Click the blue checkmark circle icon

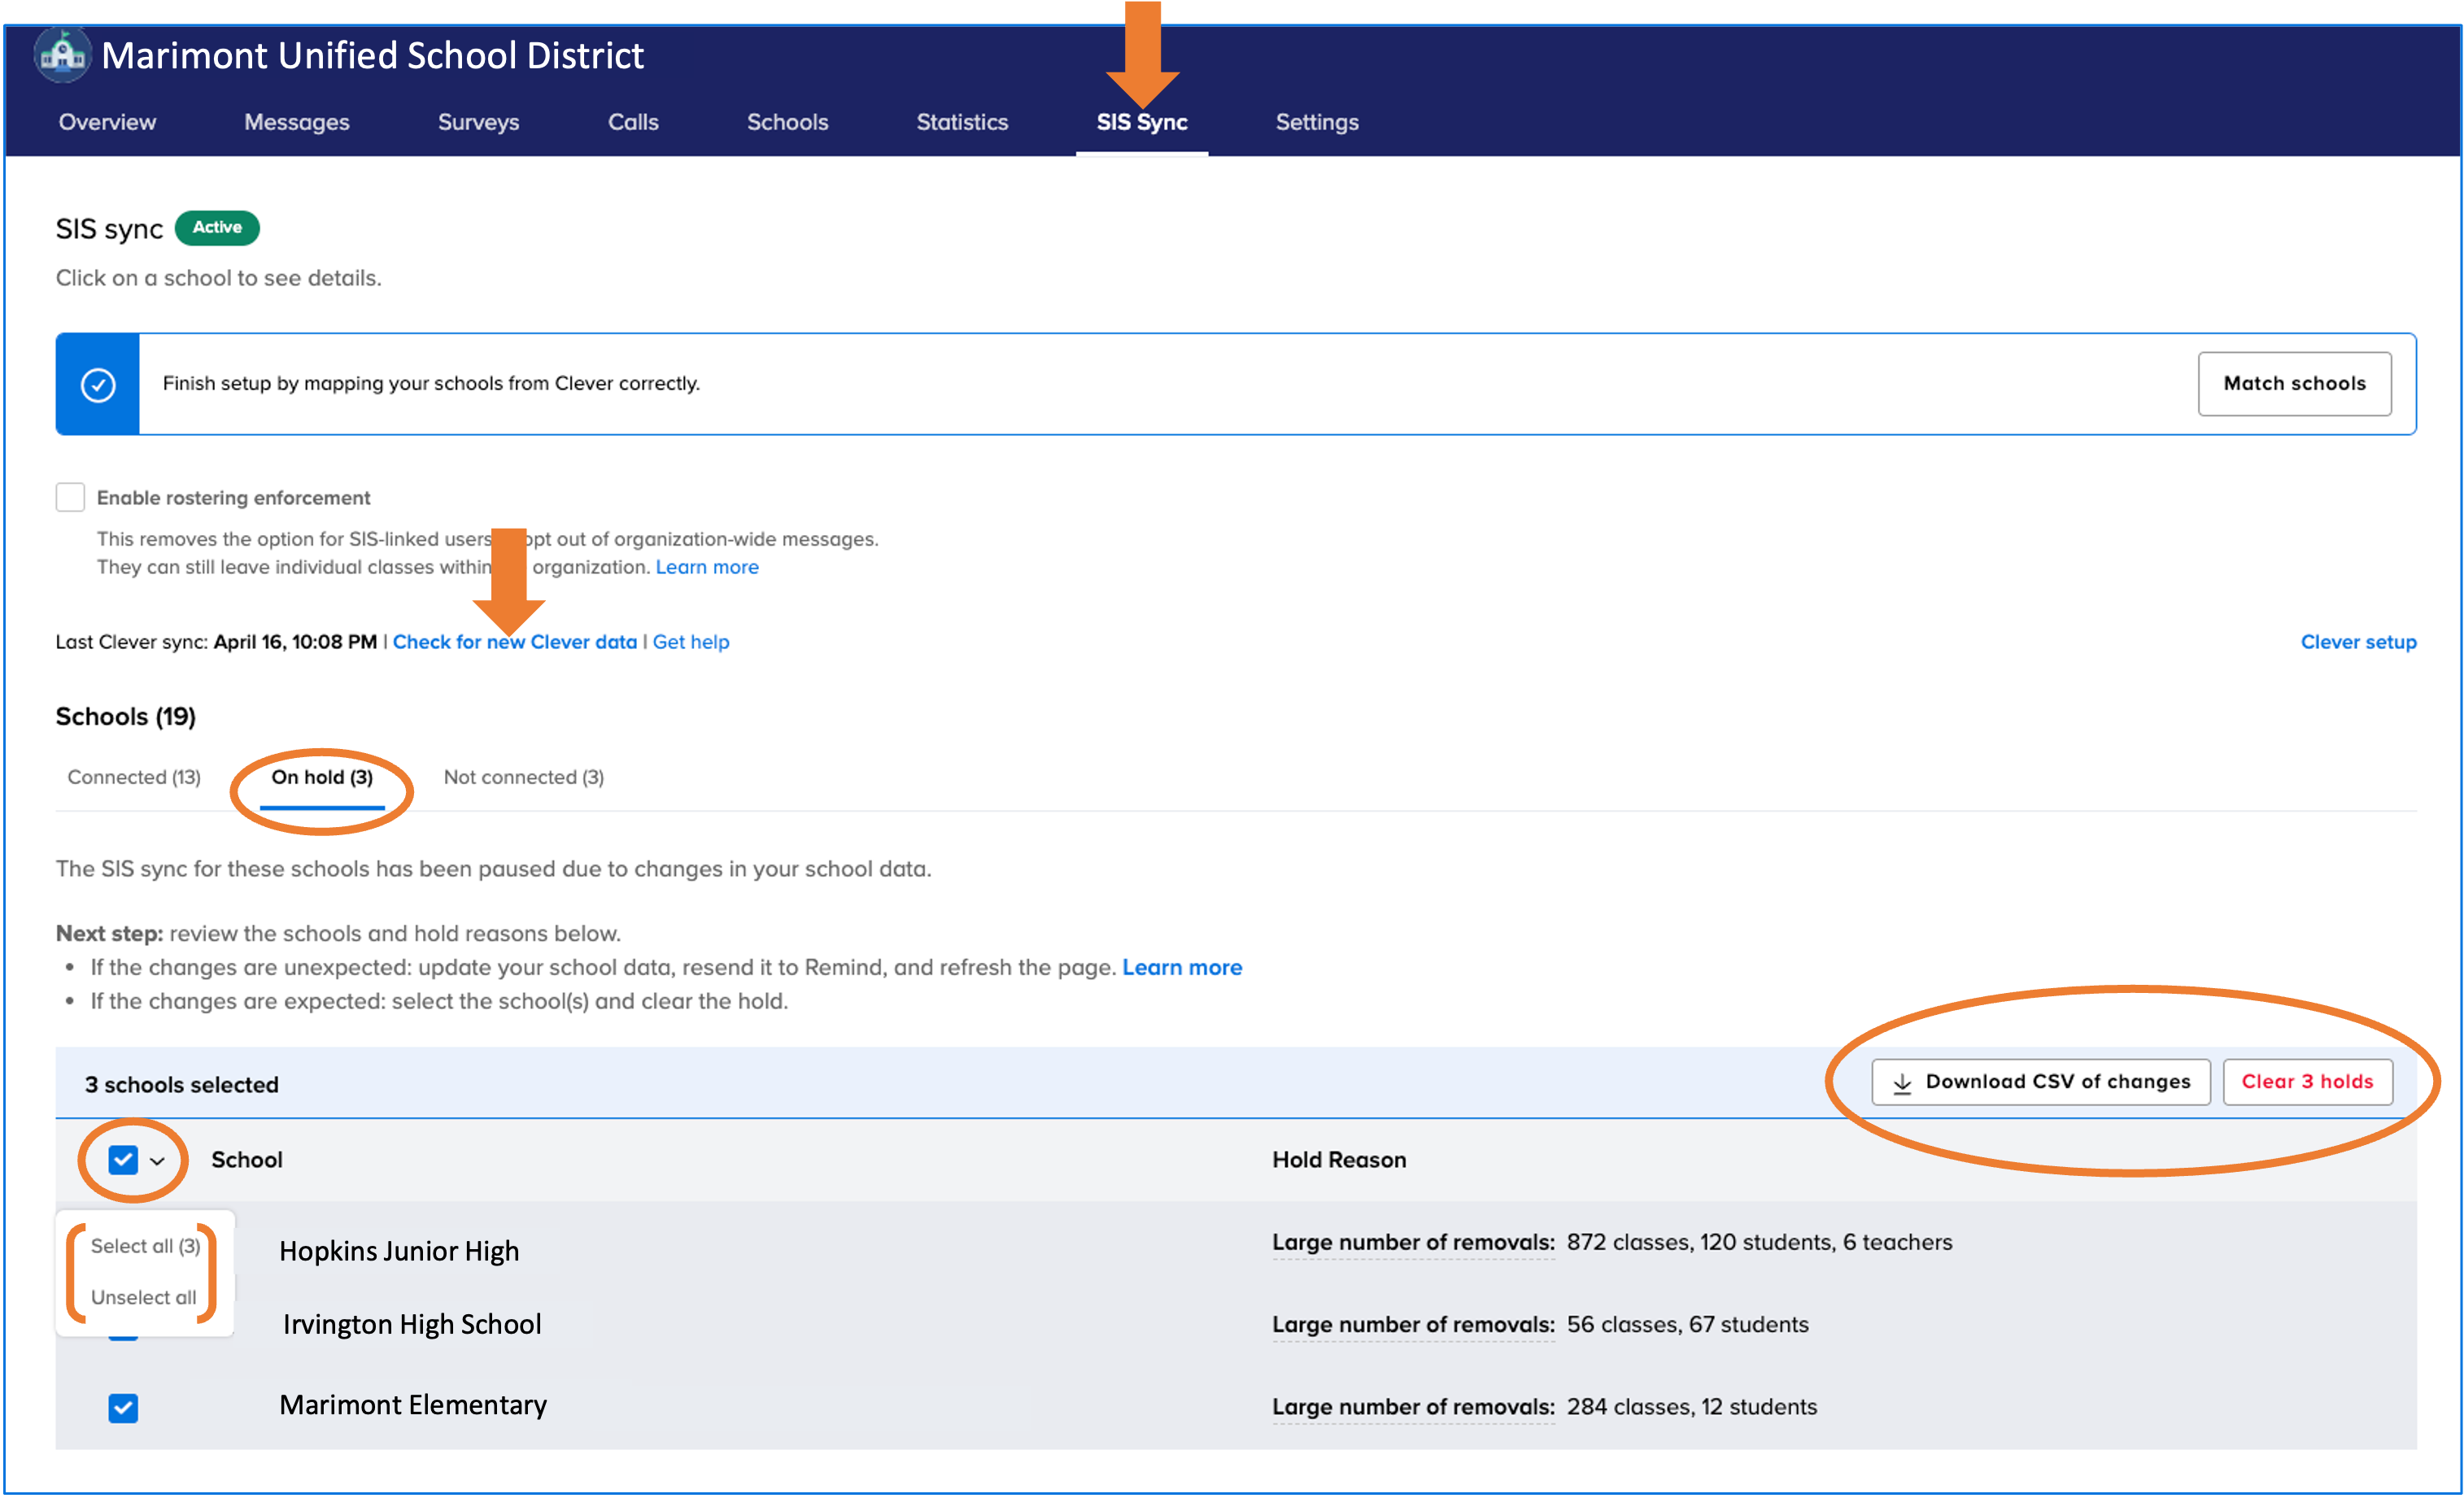click(x=98, y=385)
